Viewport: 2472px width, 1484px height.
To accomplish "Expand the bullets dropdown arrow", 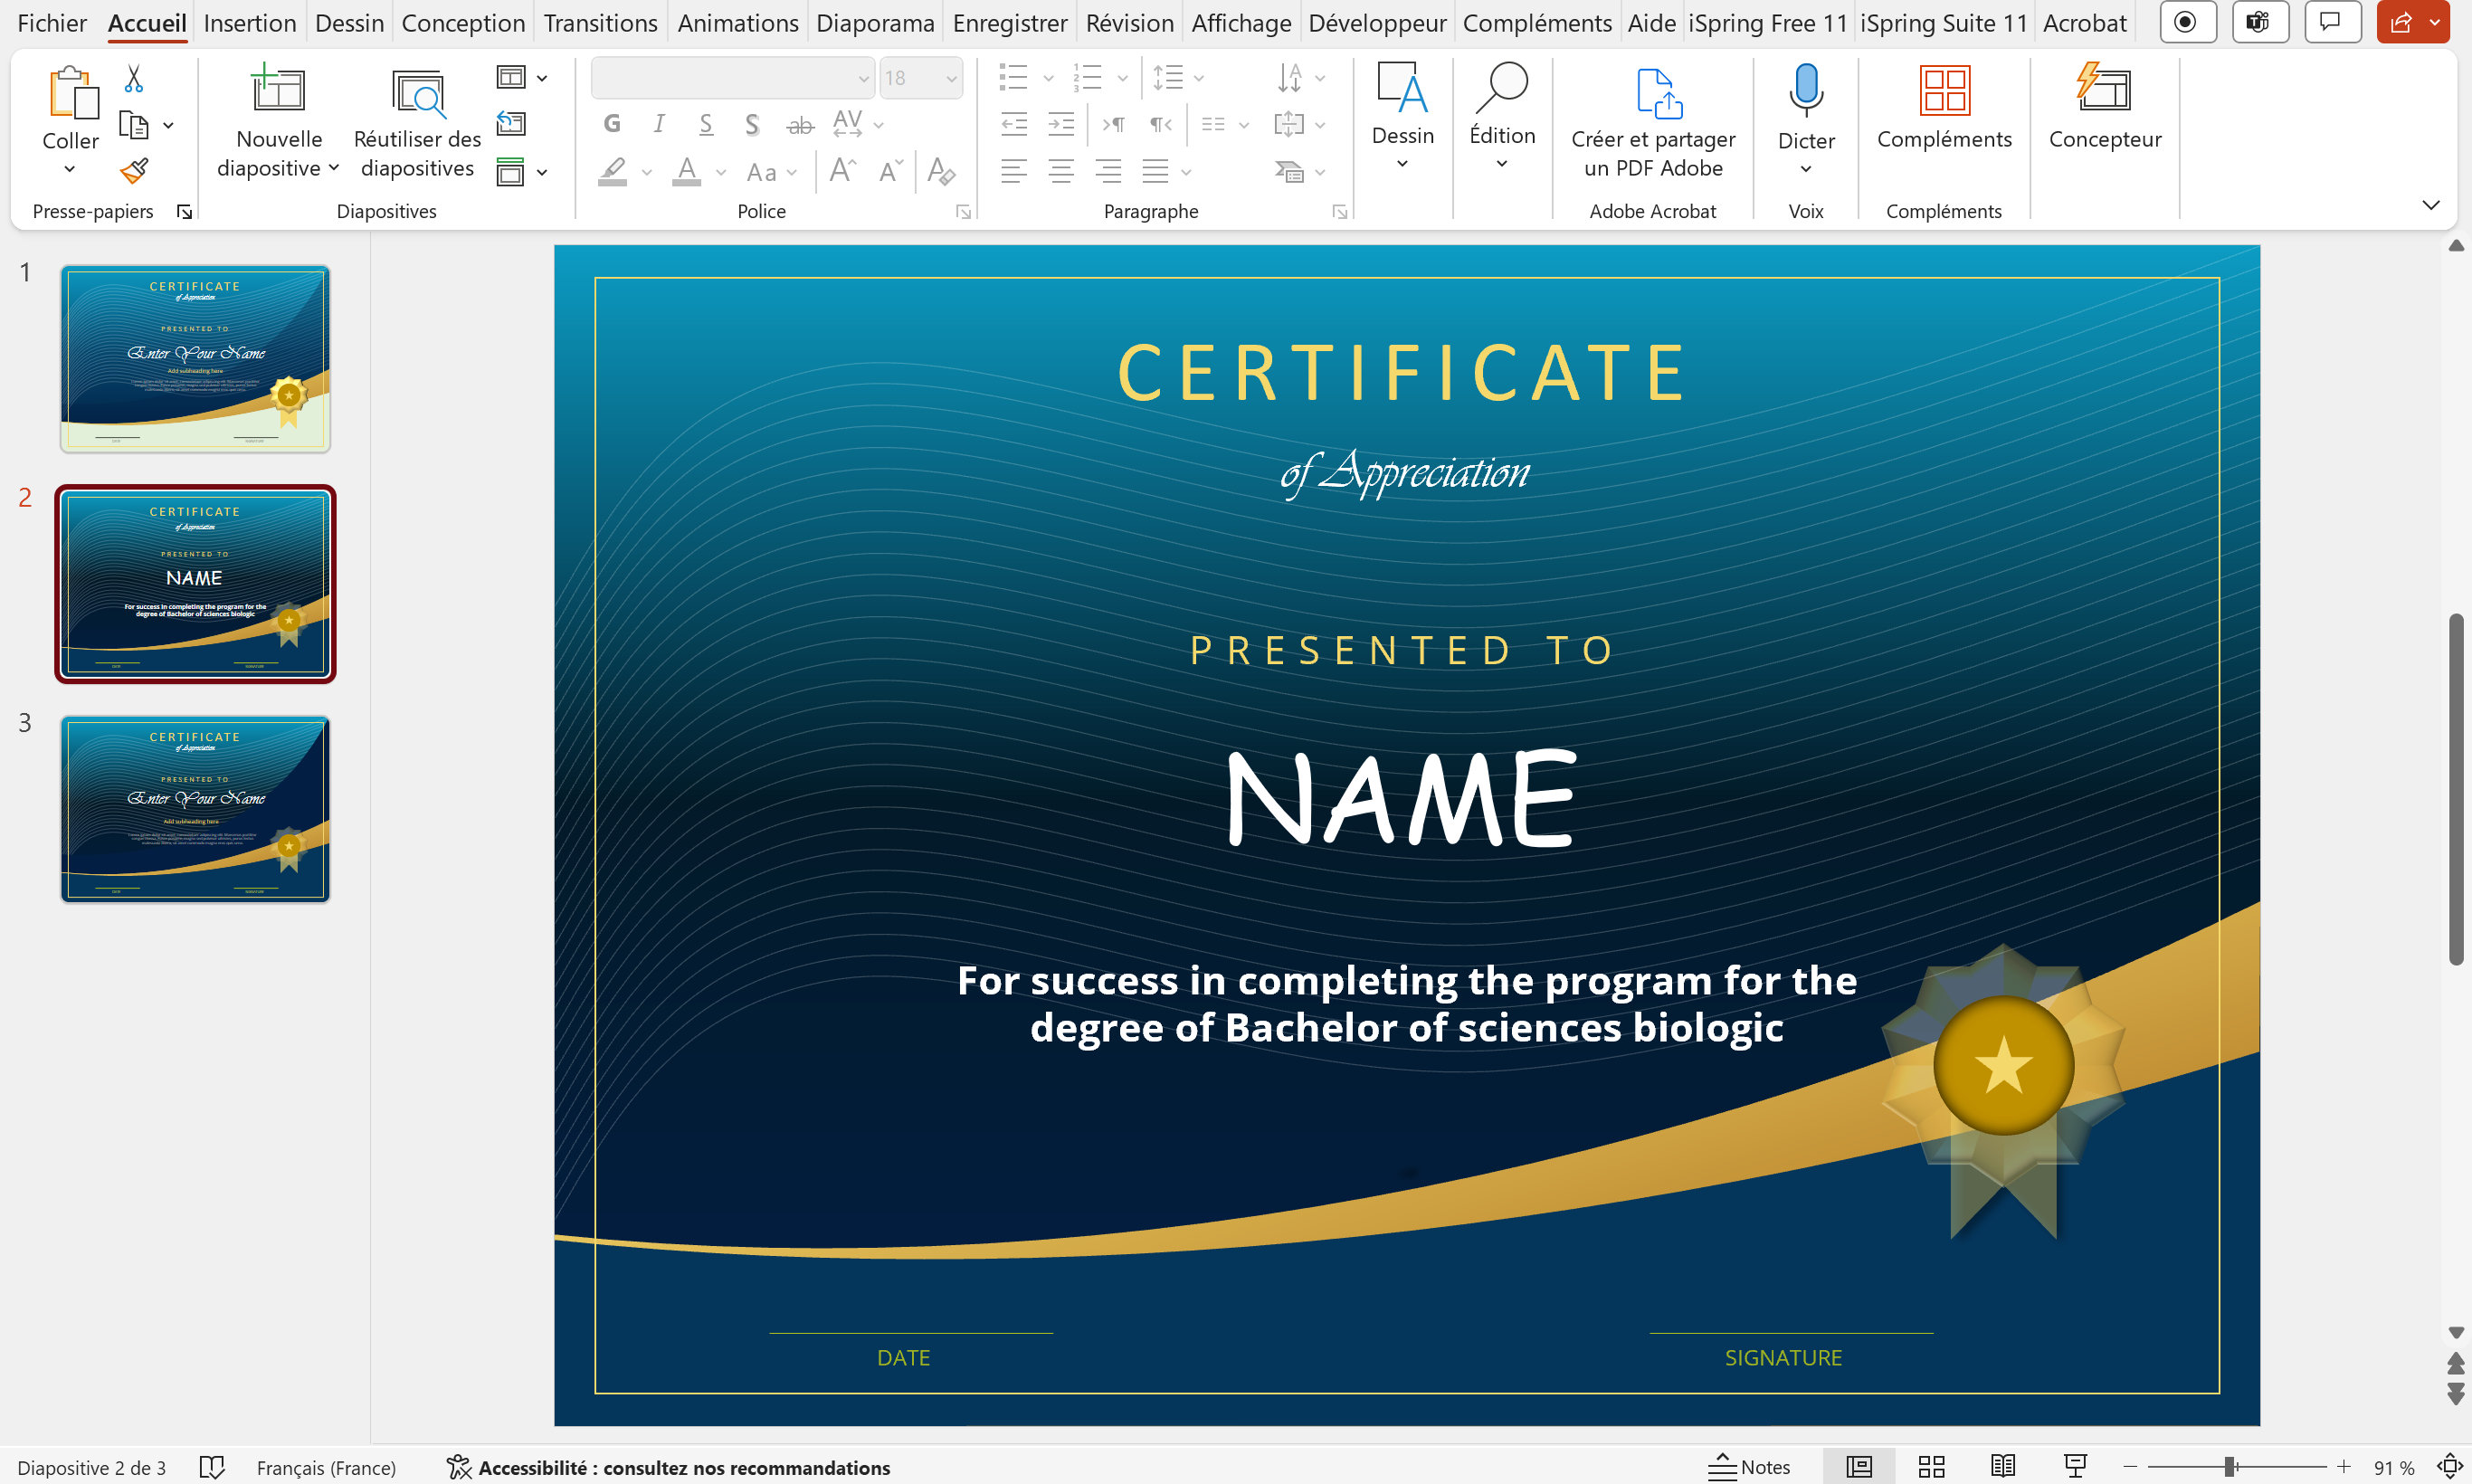I will [x=1048, y=78].
